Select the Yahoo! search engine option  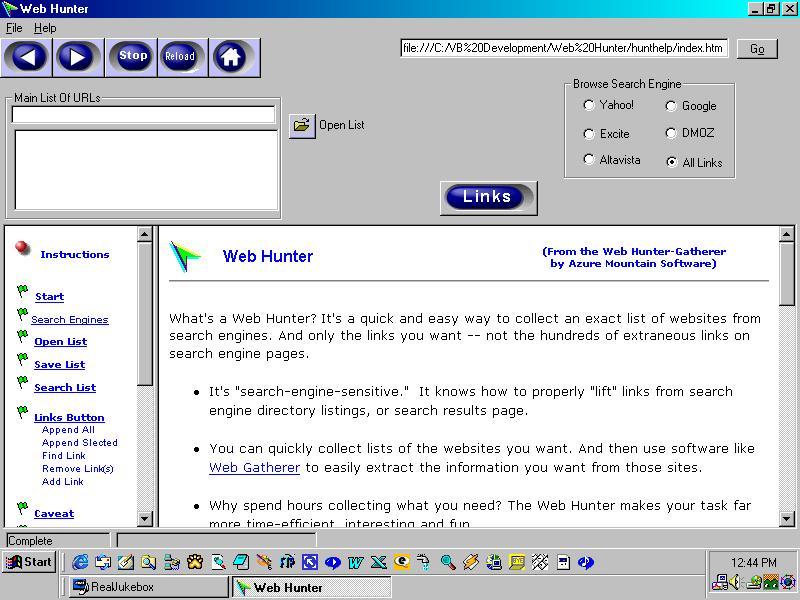tap(589, 105)
